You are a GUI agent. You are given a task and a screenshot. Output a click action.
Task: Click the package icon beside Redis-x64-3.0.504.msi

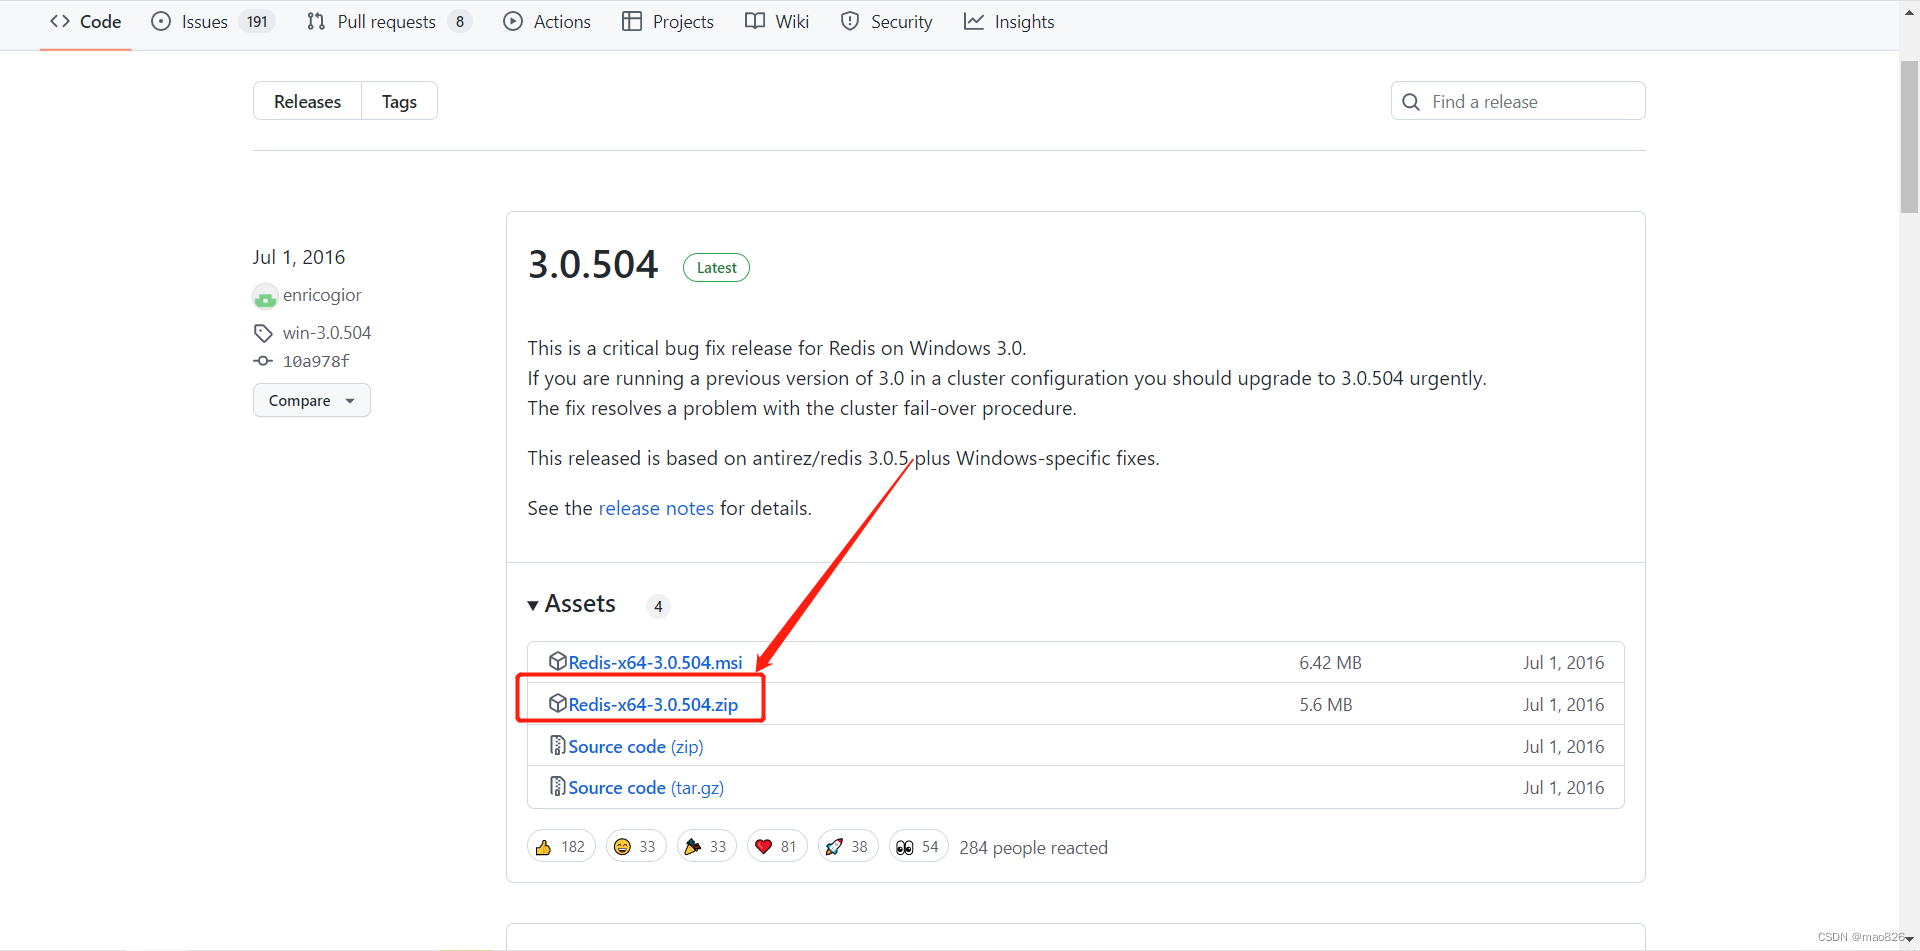[x=558, y=661]
